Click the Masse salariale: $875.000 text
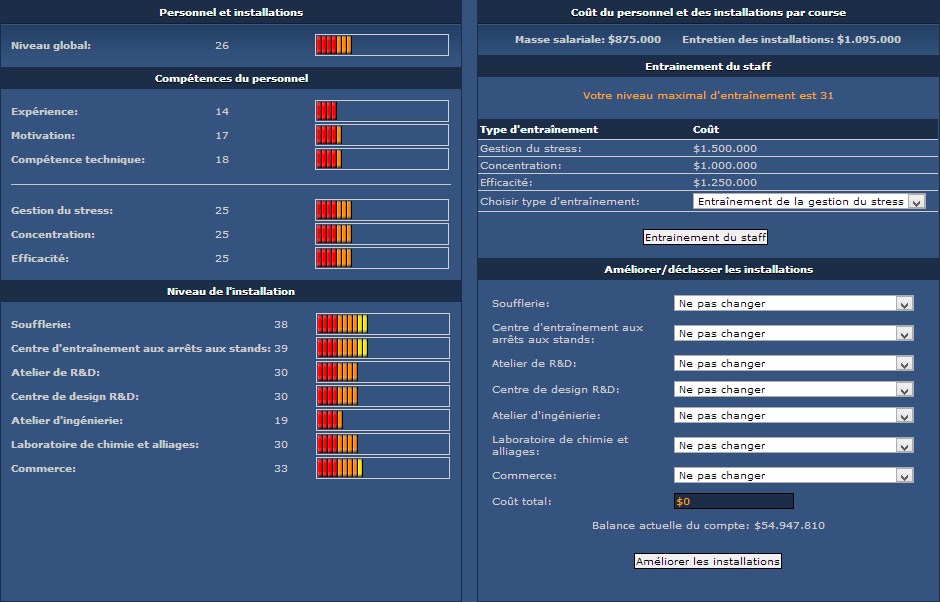This screenshot has width=940, height=602. [588, 40]
